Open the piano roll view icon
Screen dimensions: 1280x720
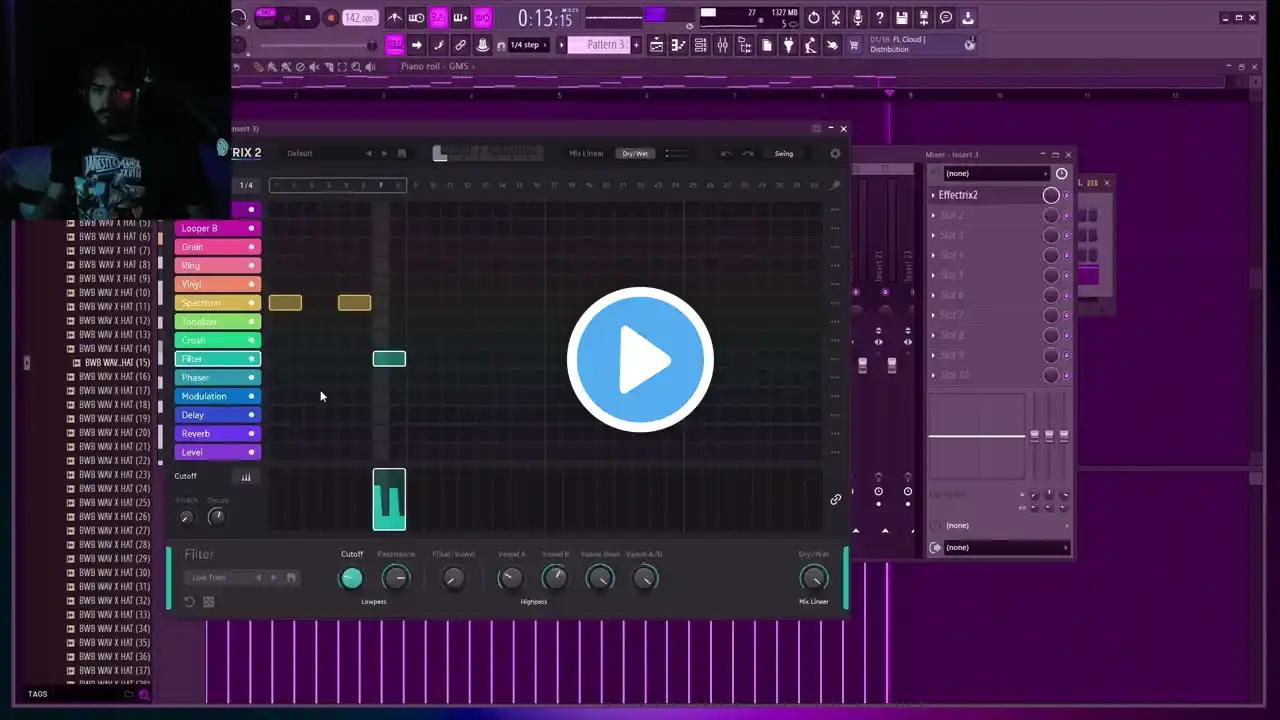pos(678,45)
